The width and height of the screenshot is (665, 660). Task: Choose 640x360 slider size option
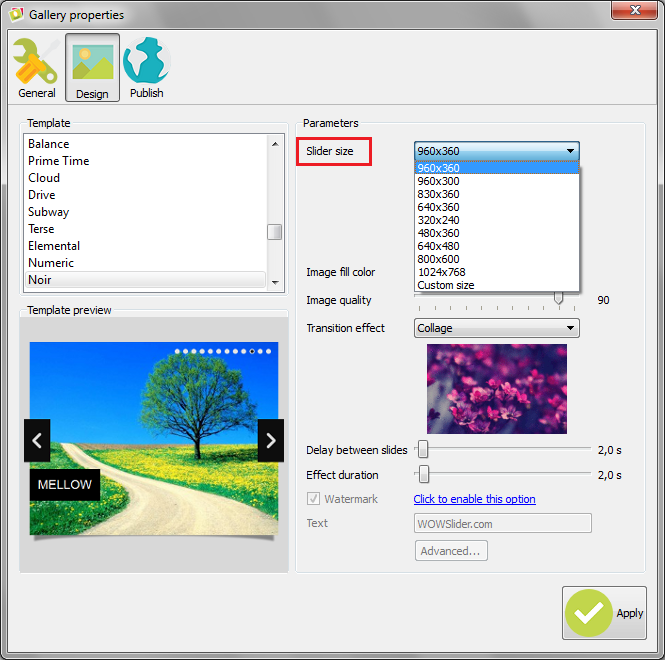point(496,207)
